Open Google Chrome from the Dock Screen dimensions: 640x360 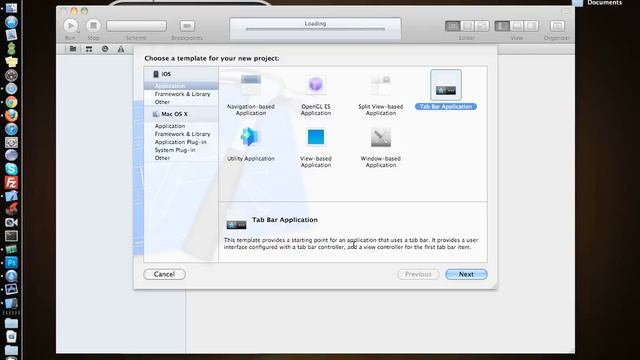click(11, 102)
